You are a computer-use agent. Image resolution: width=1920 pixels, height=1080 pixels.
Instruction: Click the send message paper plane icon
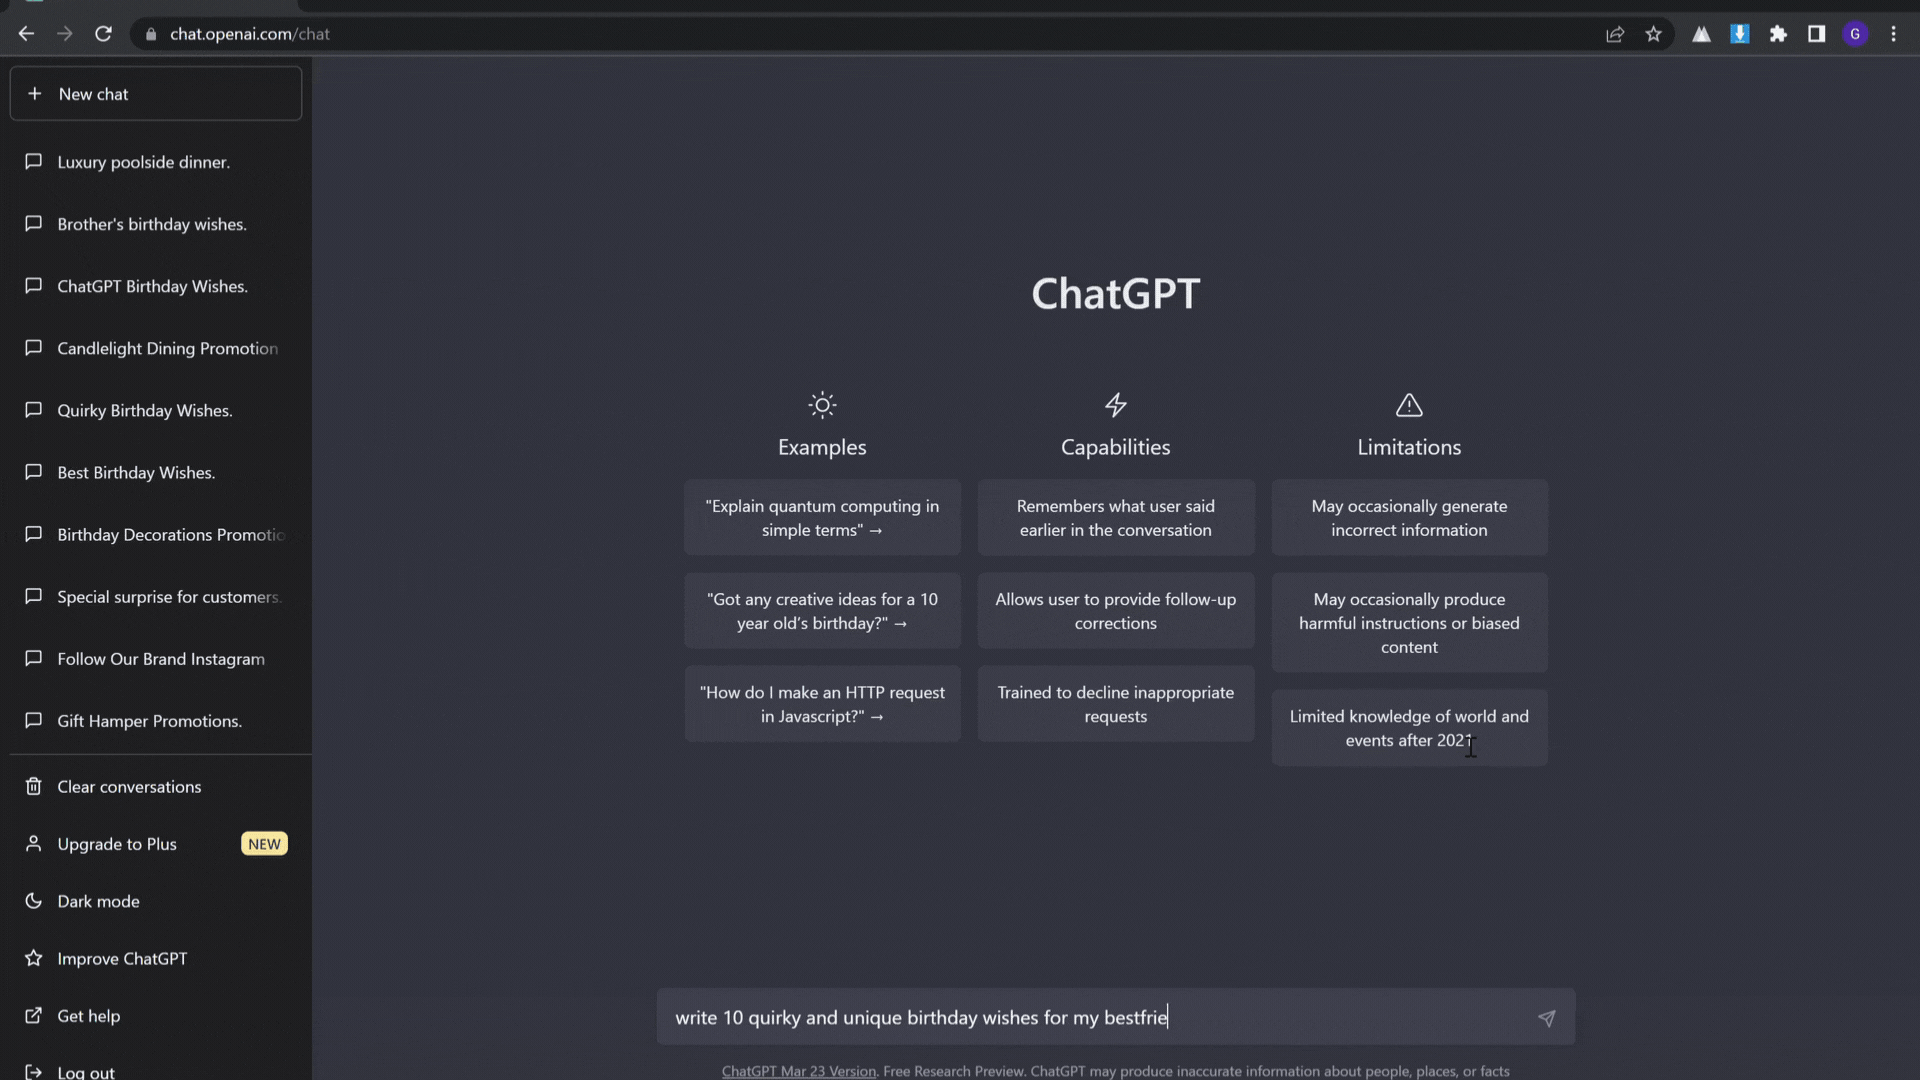click(1546, 1018)
